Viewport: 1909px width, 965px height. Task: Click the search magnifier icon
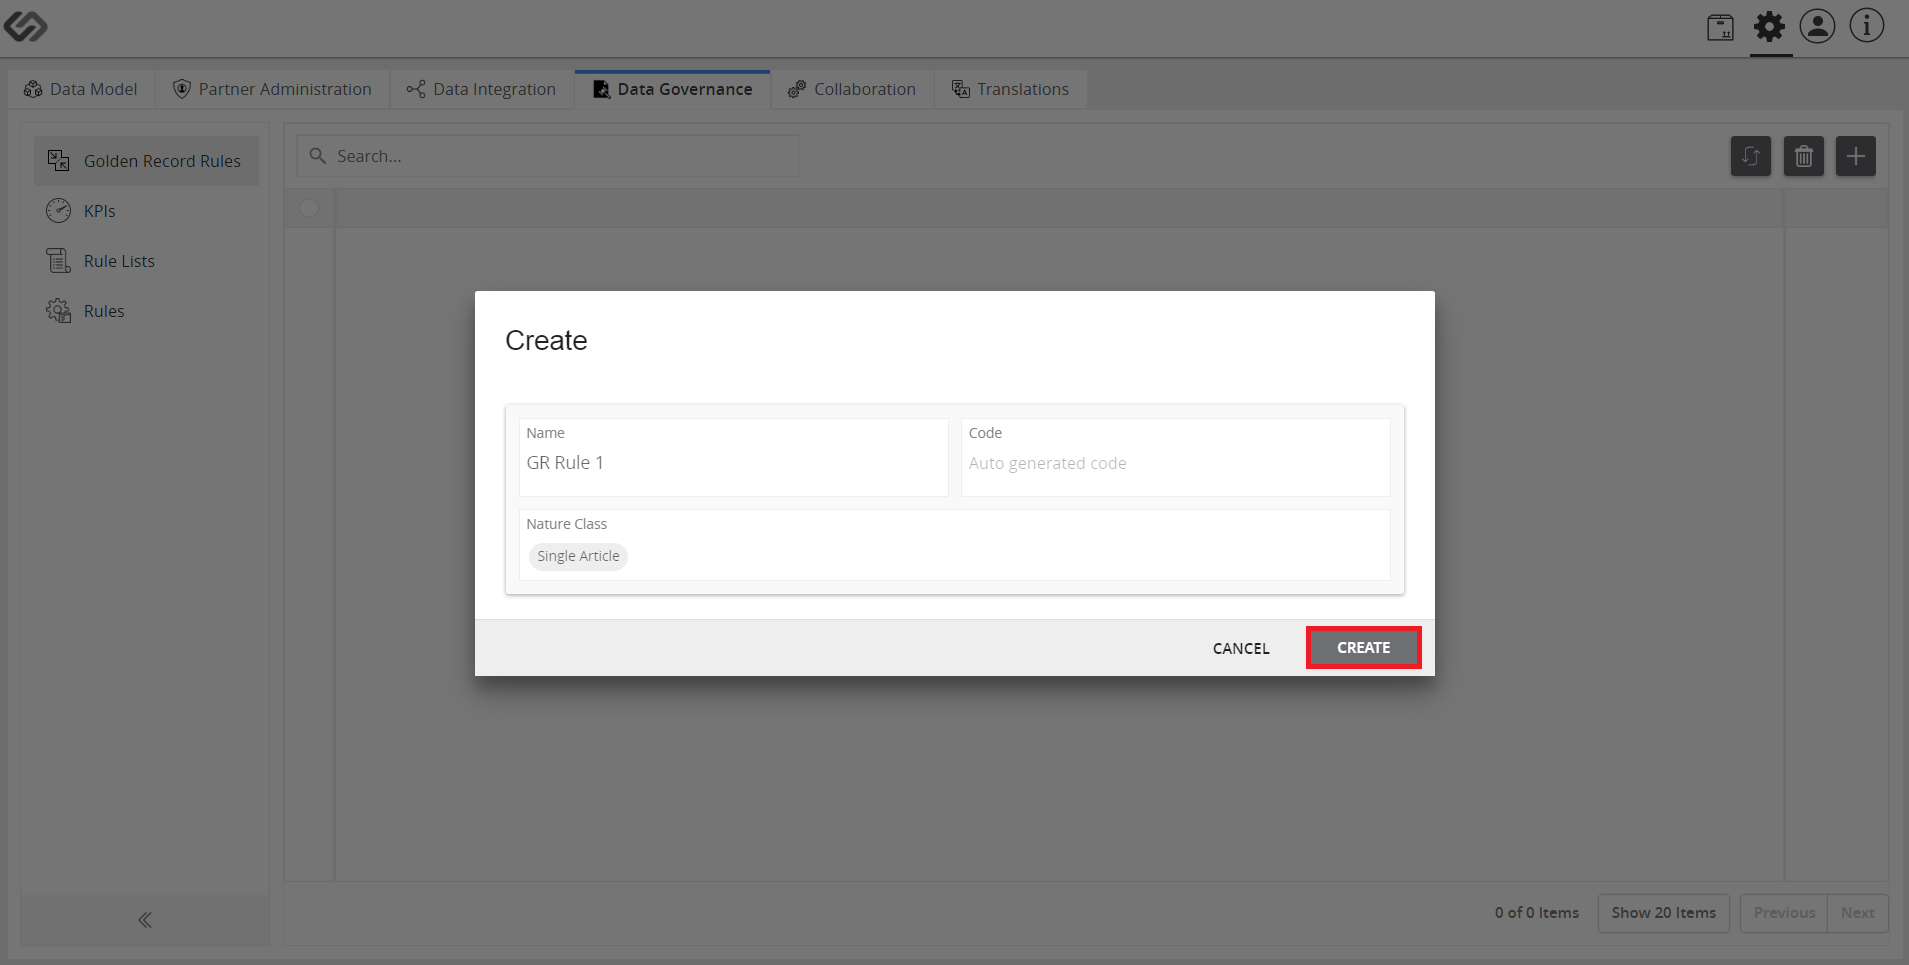pos(318,156)
